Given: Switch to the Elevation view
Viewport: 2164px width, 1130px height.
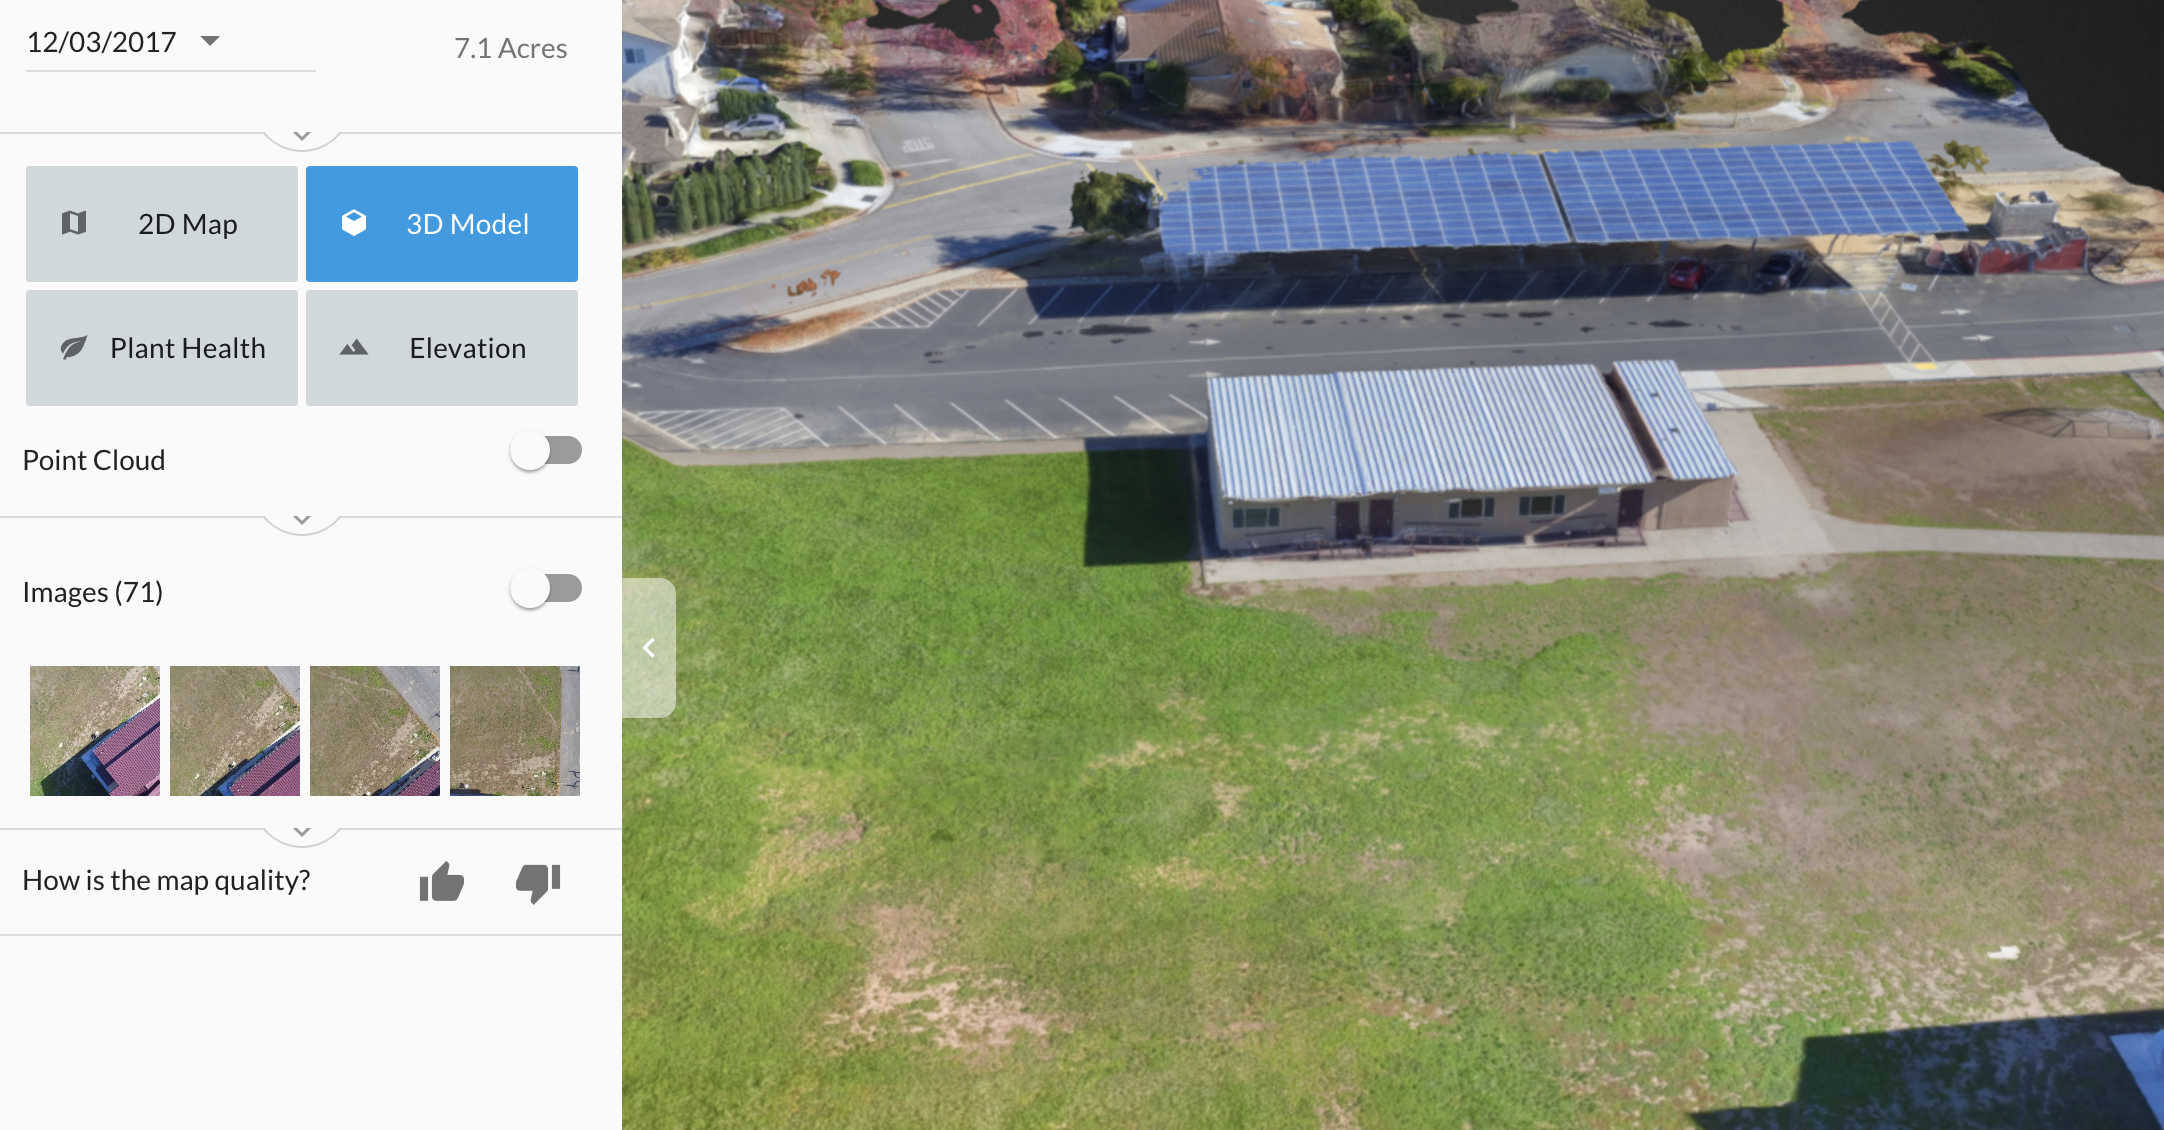Looking at the screenshot, I should 442,348.
